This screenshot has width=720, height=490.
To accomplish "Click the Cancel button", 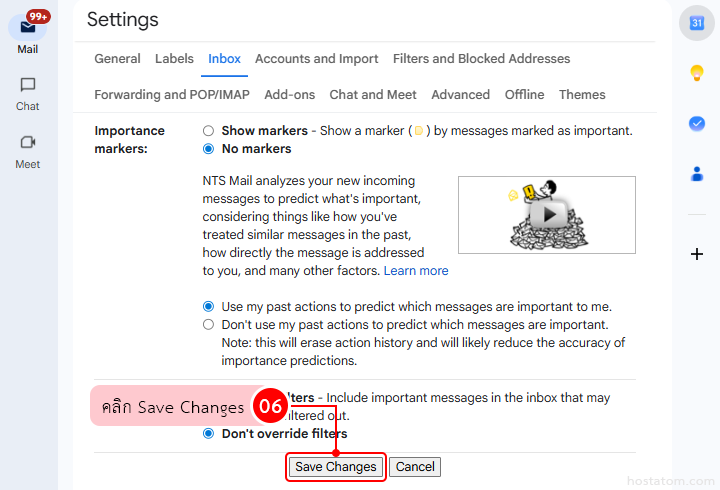I will [x=415, y=467].
